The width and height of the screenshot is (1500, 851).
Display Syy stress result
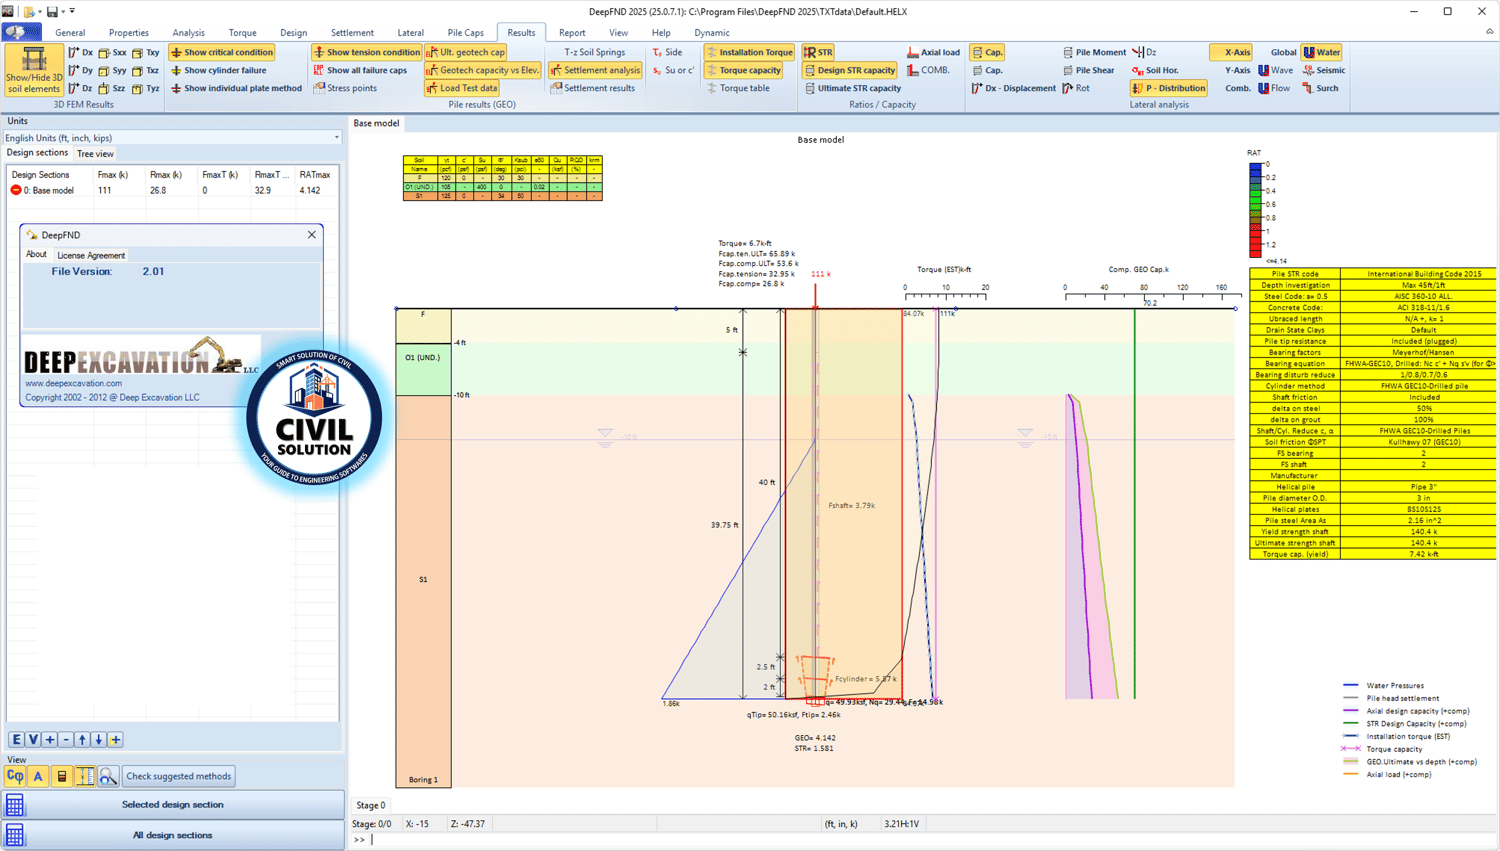point(112,70)
